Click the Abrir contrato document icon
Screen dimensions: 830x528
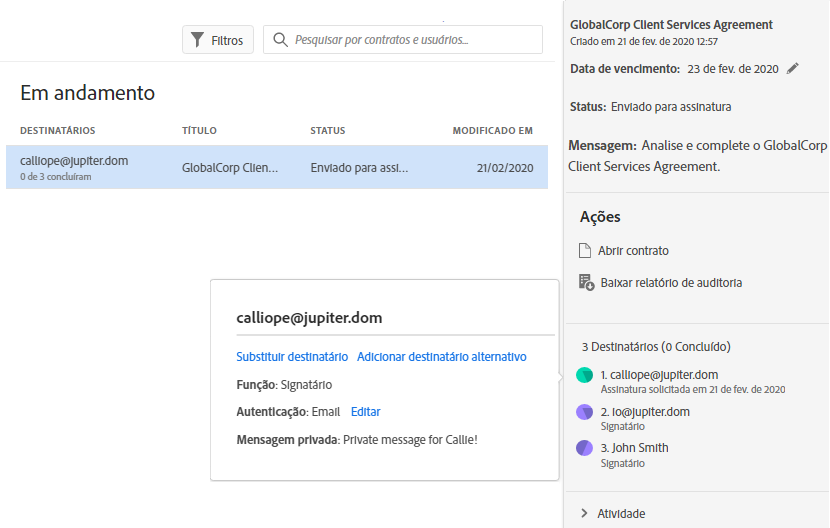coord(585,250)
